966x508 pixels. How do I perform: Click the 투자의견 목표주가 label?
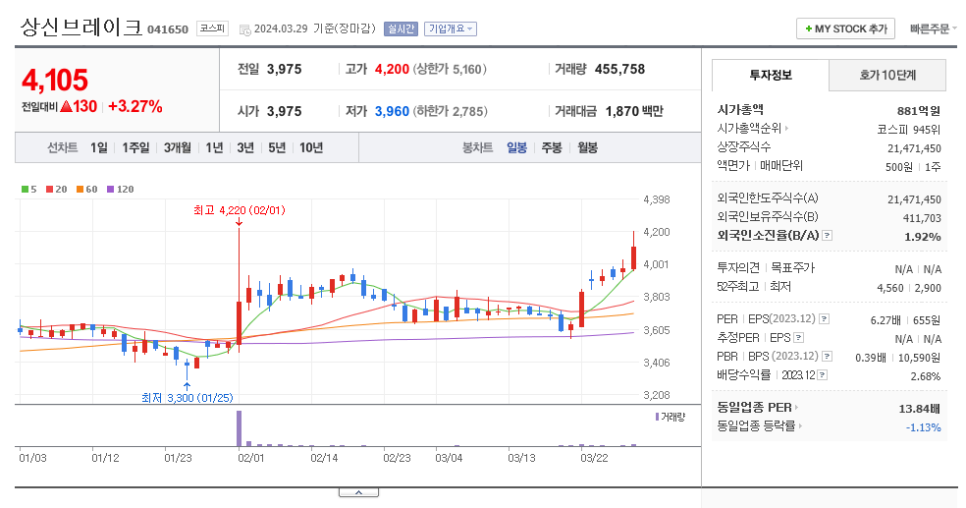point(765,268)
